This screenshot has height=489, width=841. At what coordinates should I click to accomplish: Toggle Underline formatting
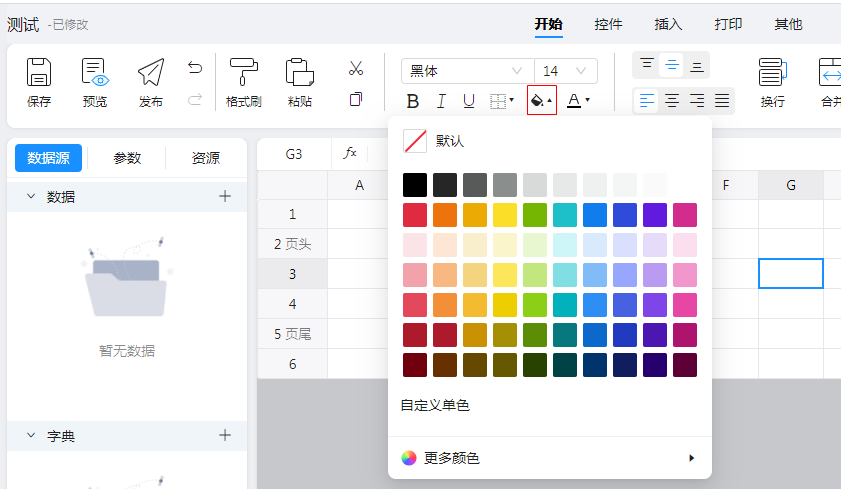tap(468, 101)
